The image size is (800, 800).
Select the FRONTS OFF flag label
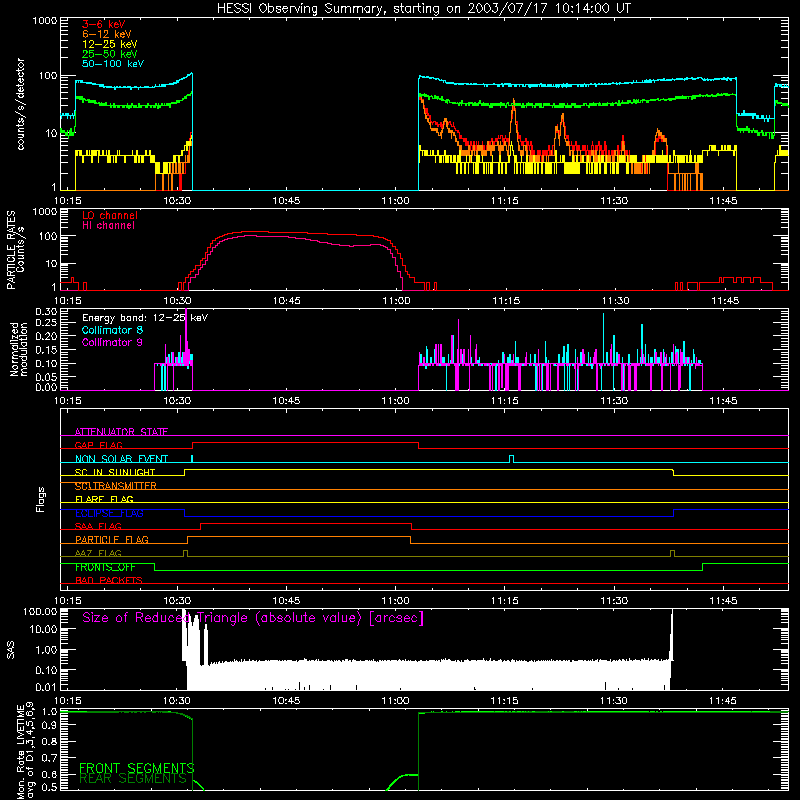tap(105, 567)
